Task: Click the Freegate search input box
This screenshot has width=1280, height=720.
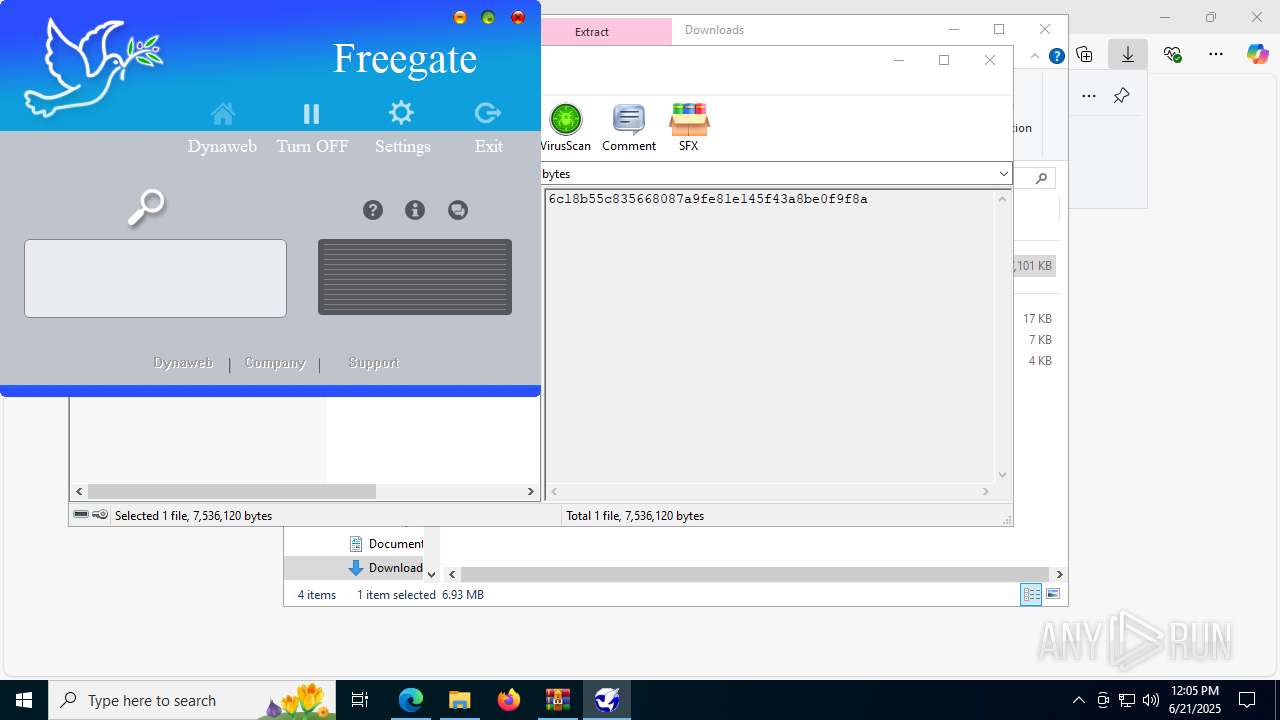Action: pos(155,278)
